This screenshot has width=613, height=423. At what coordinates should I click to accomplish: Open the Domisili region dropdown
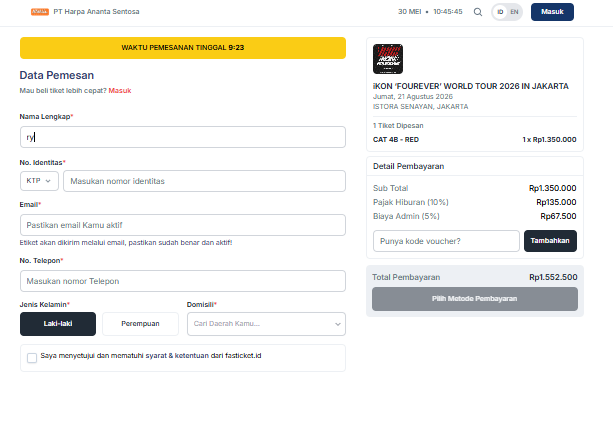[x=266, y=324]
